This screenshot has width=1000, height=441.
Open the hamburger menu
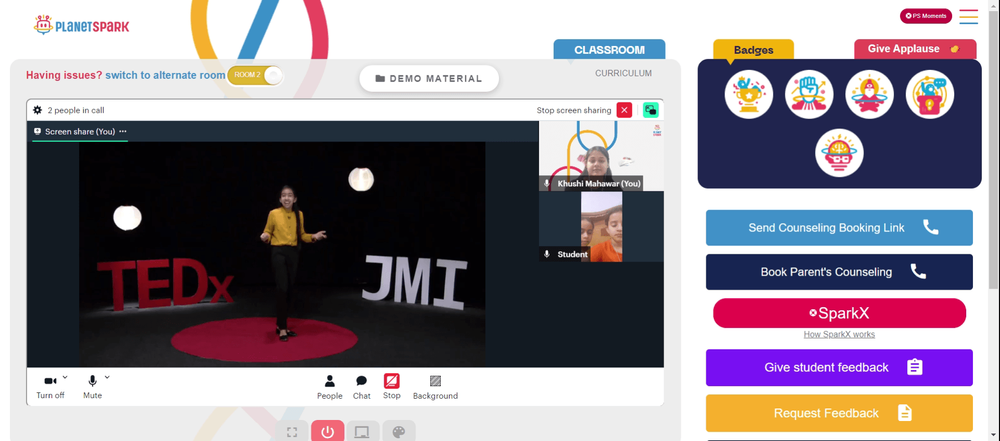(x=968, y=17)
